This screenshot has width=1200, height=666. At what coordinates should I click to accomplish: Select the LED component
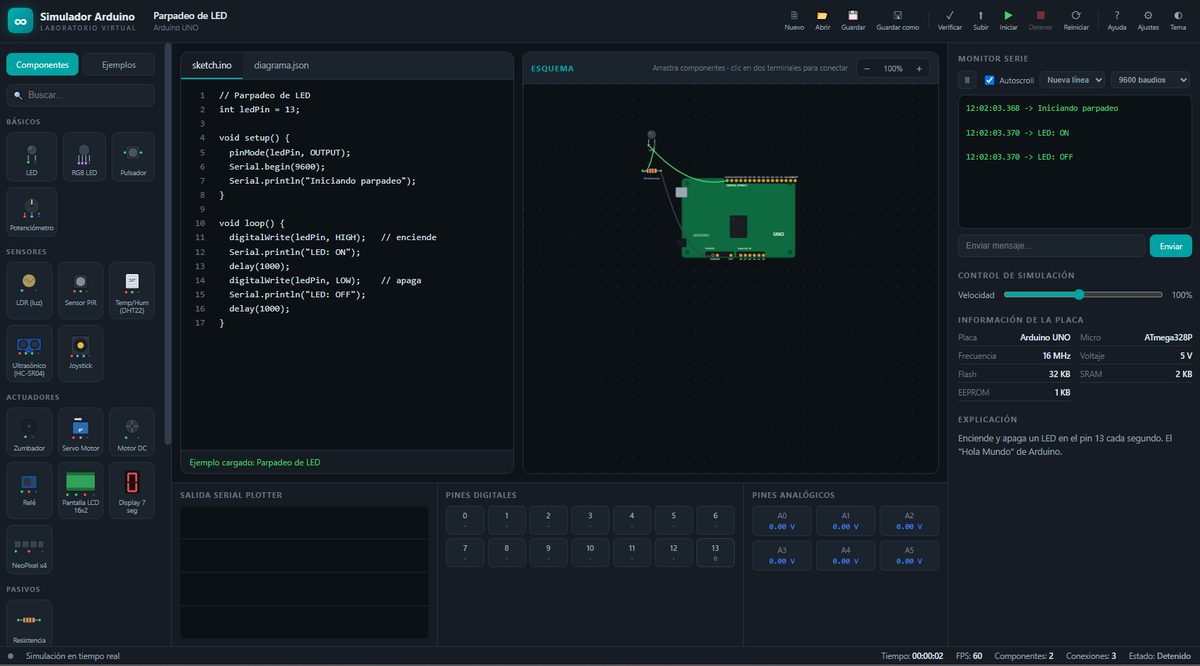point(31,157)
